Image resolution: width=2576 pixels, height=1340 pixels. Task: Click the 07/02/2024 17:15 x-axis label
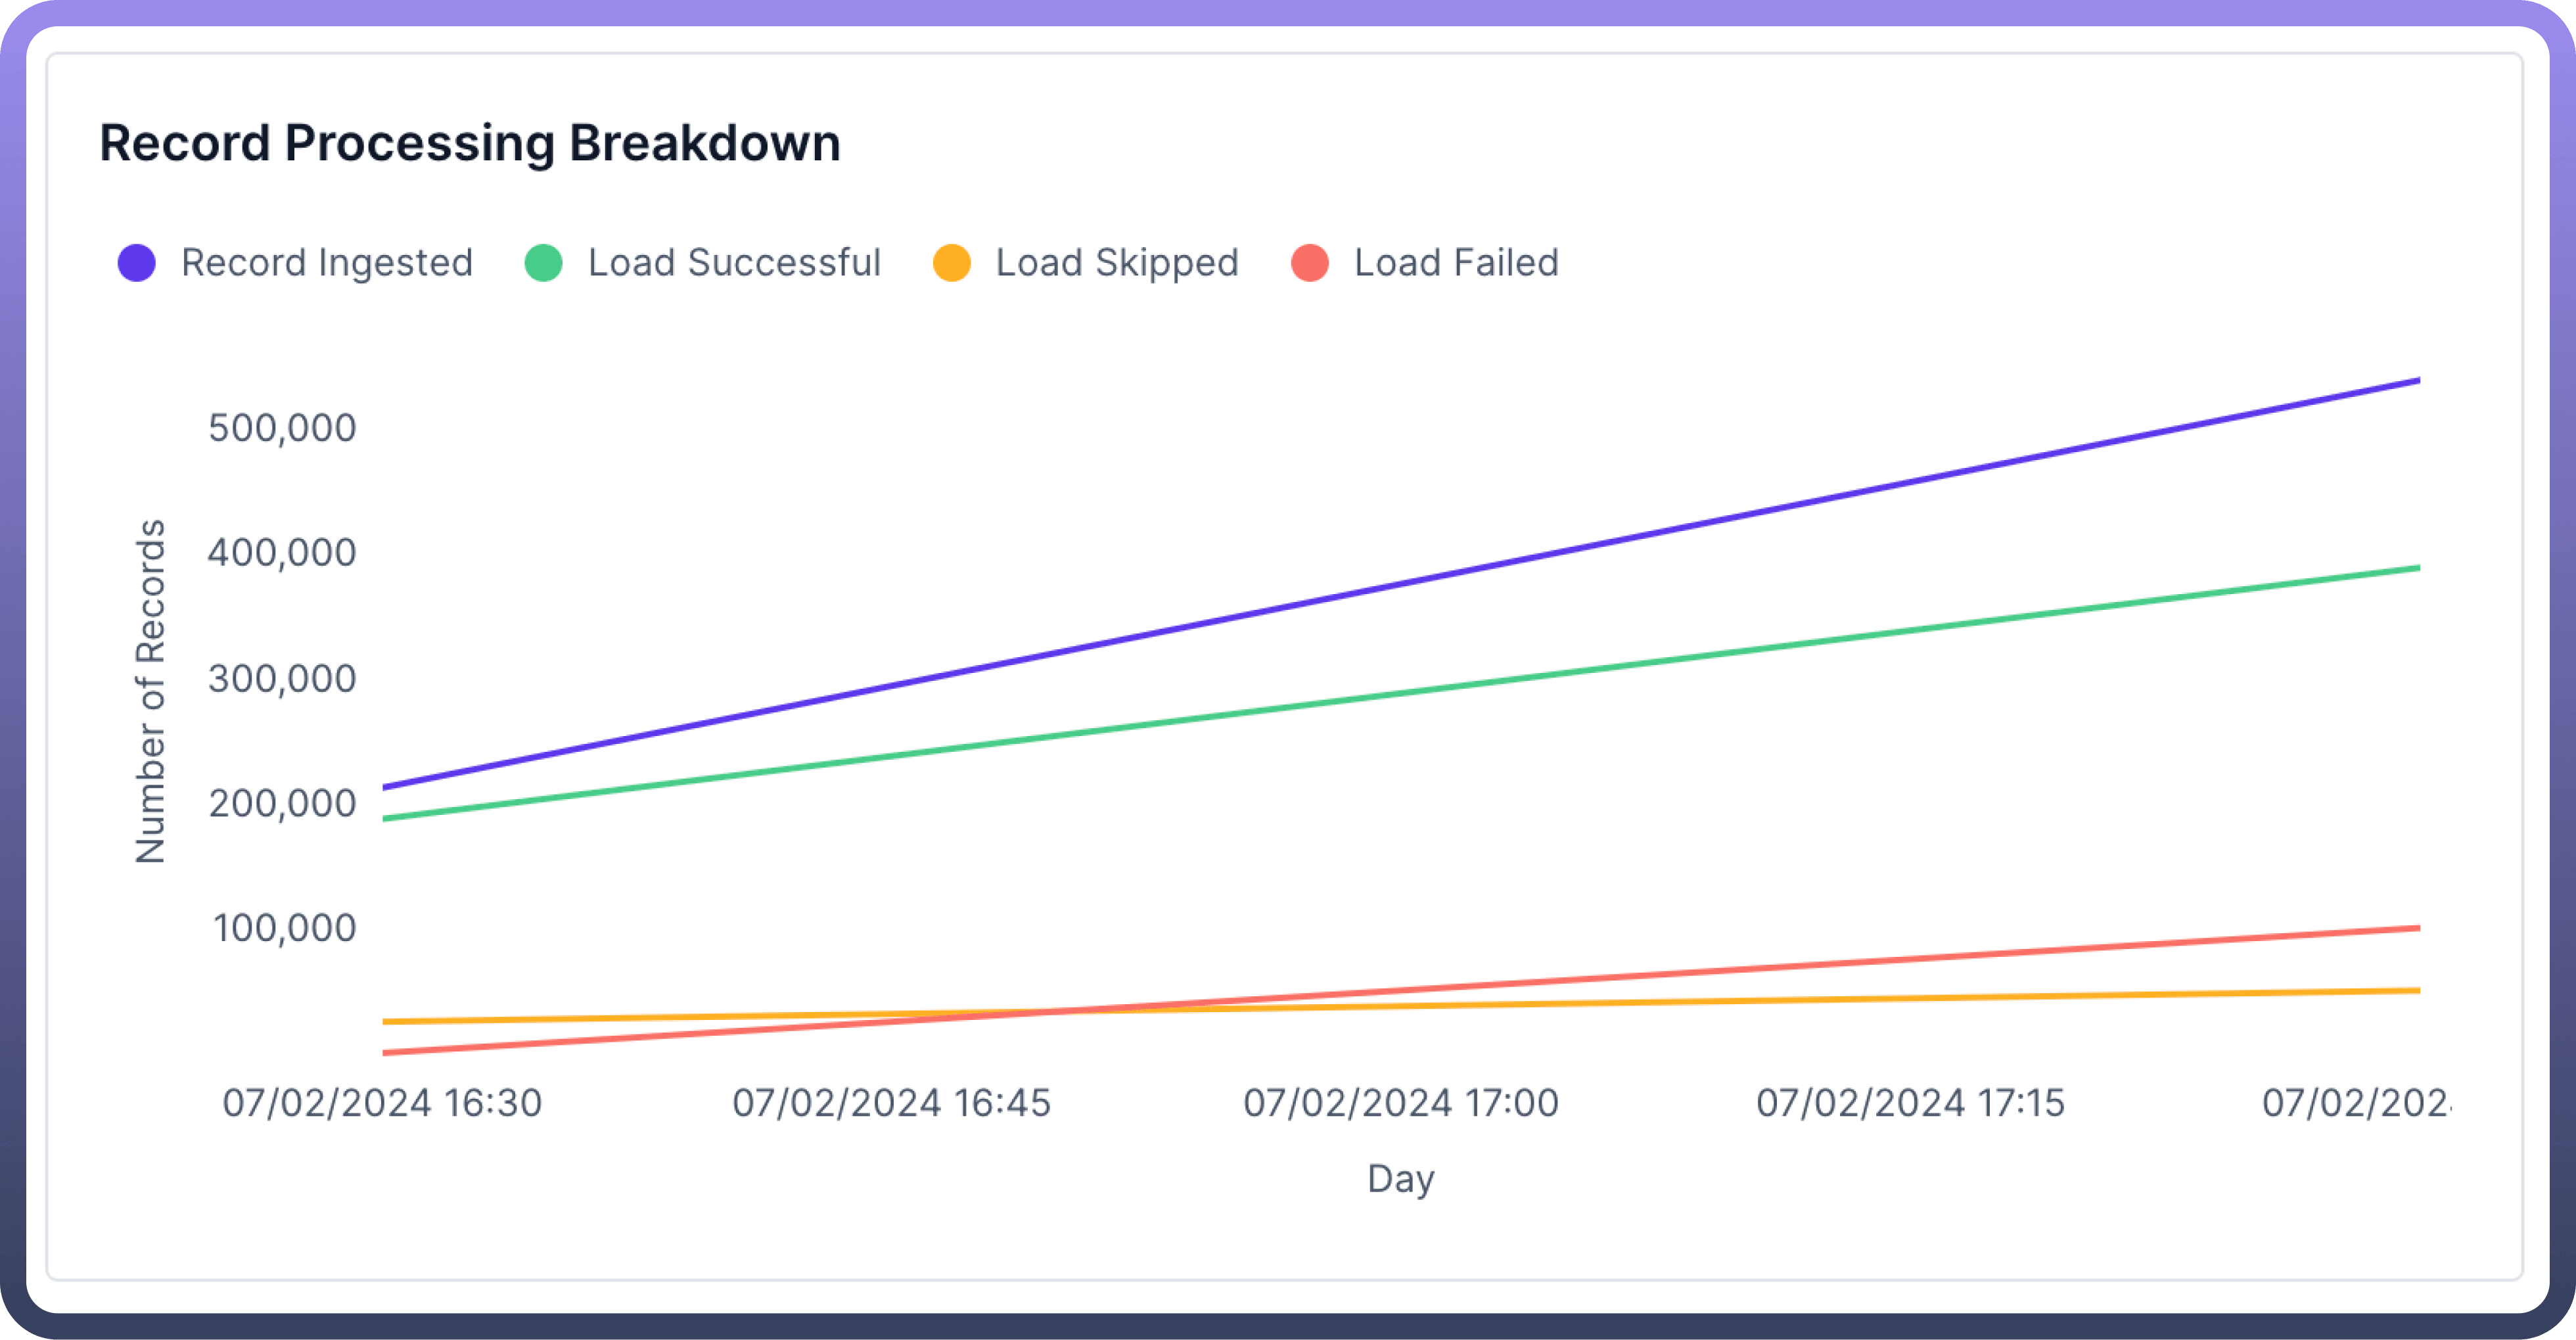point(1910,1103)
